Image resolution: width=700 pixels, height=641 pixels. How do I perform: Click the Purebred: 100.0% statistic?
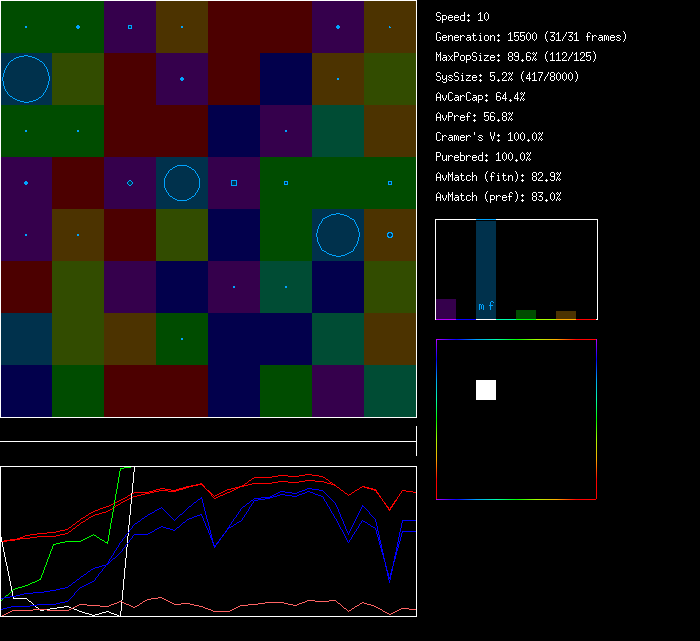click(483, 157)
